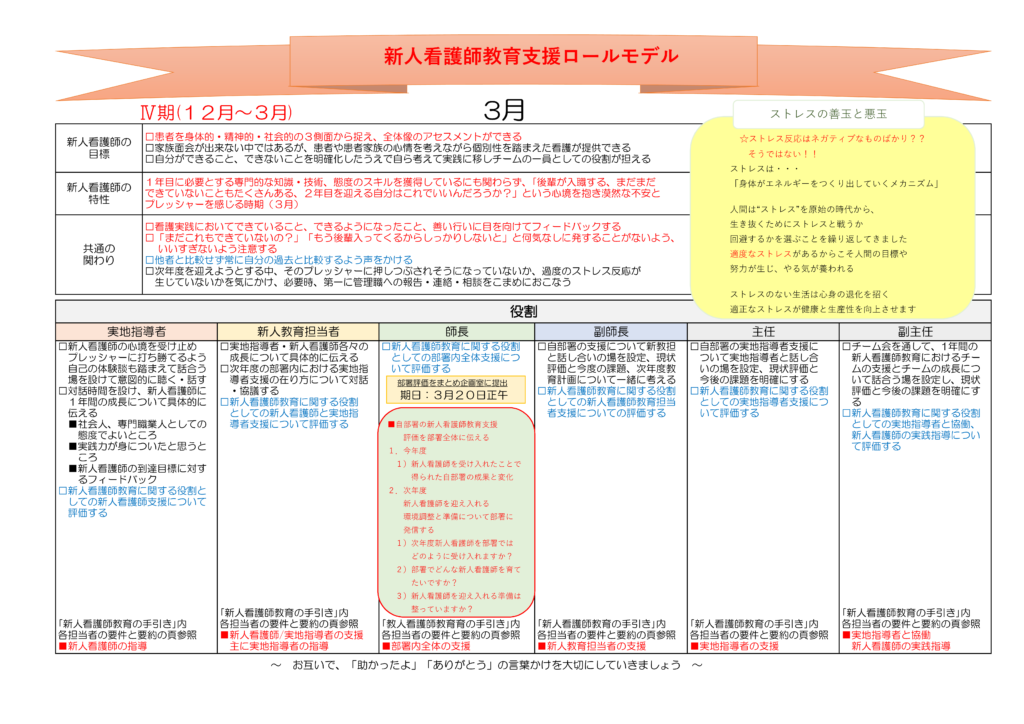Click the large 3月 month heading
Screen dimensions: 1024x724
[504, 110]
